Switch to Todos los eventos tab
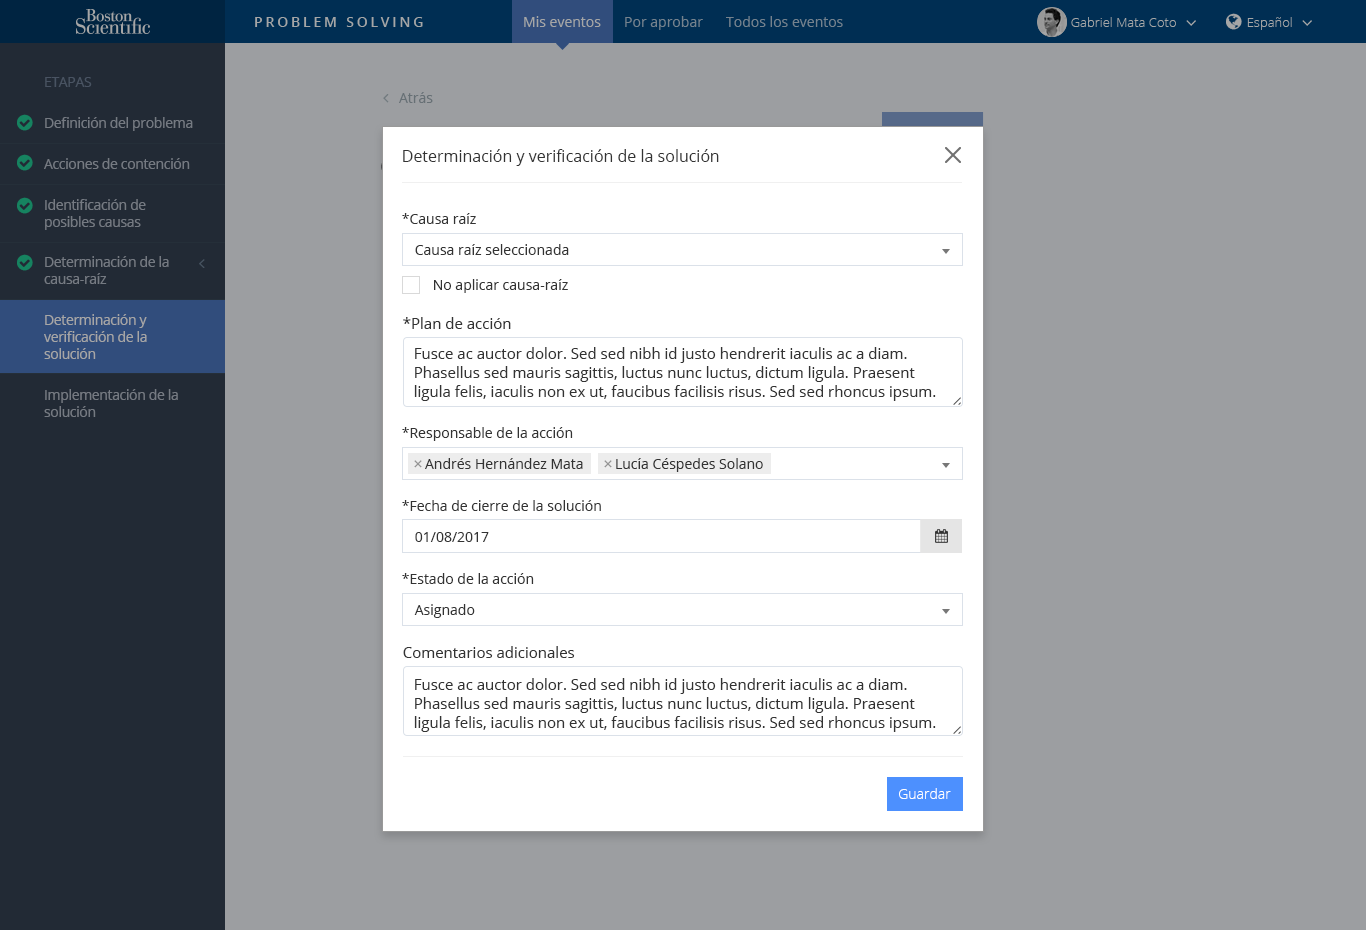The image size is (1366, 930). pos(784,22)
